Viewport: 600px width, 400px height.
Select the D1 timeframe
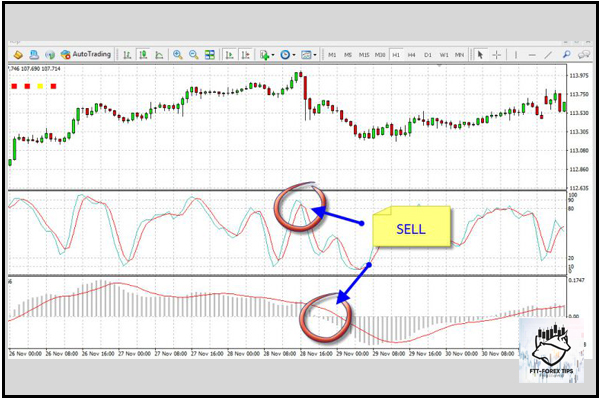click(428, 55)
